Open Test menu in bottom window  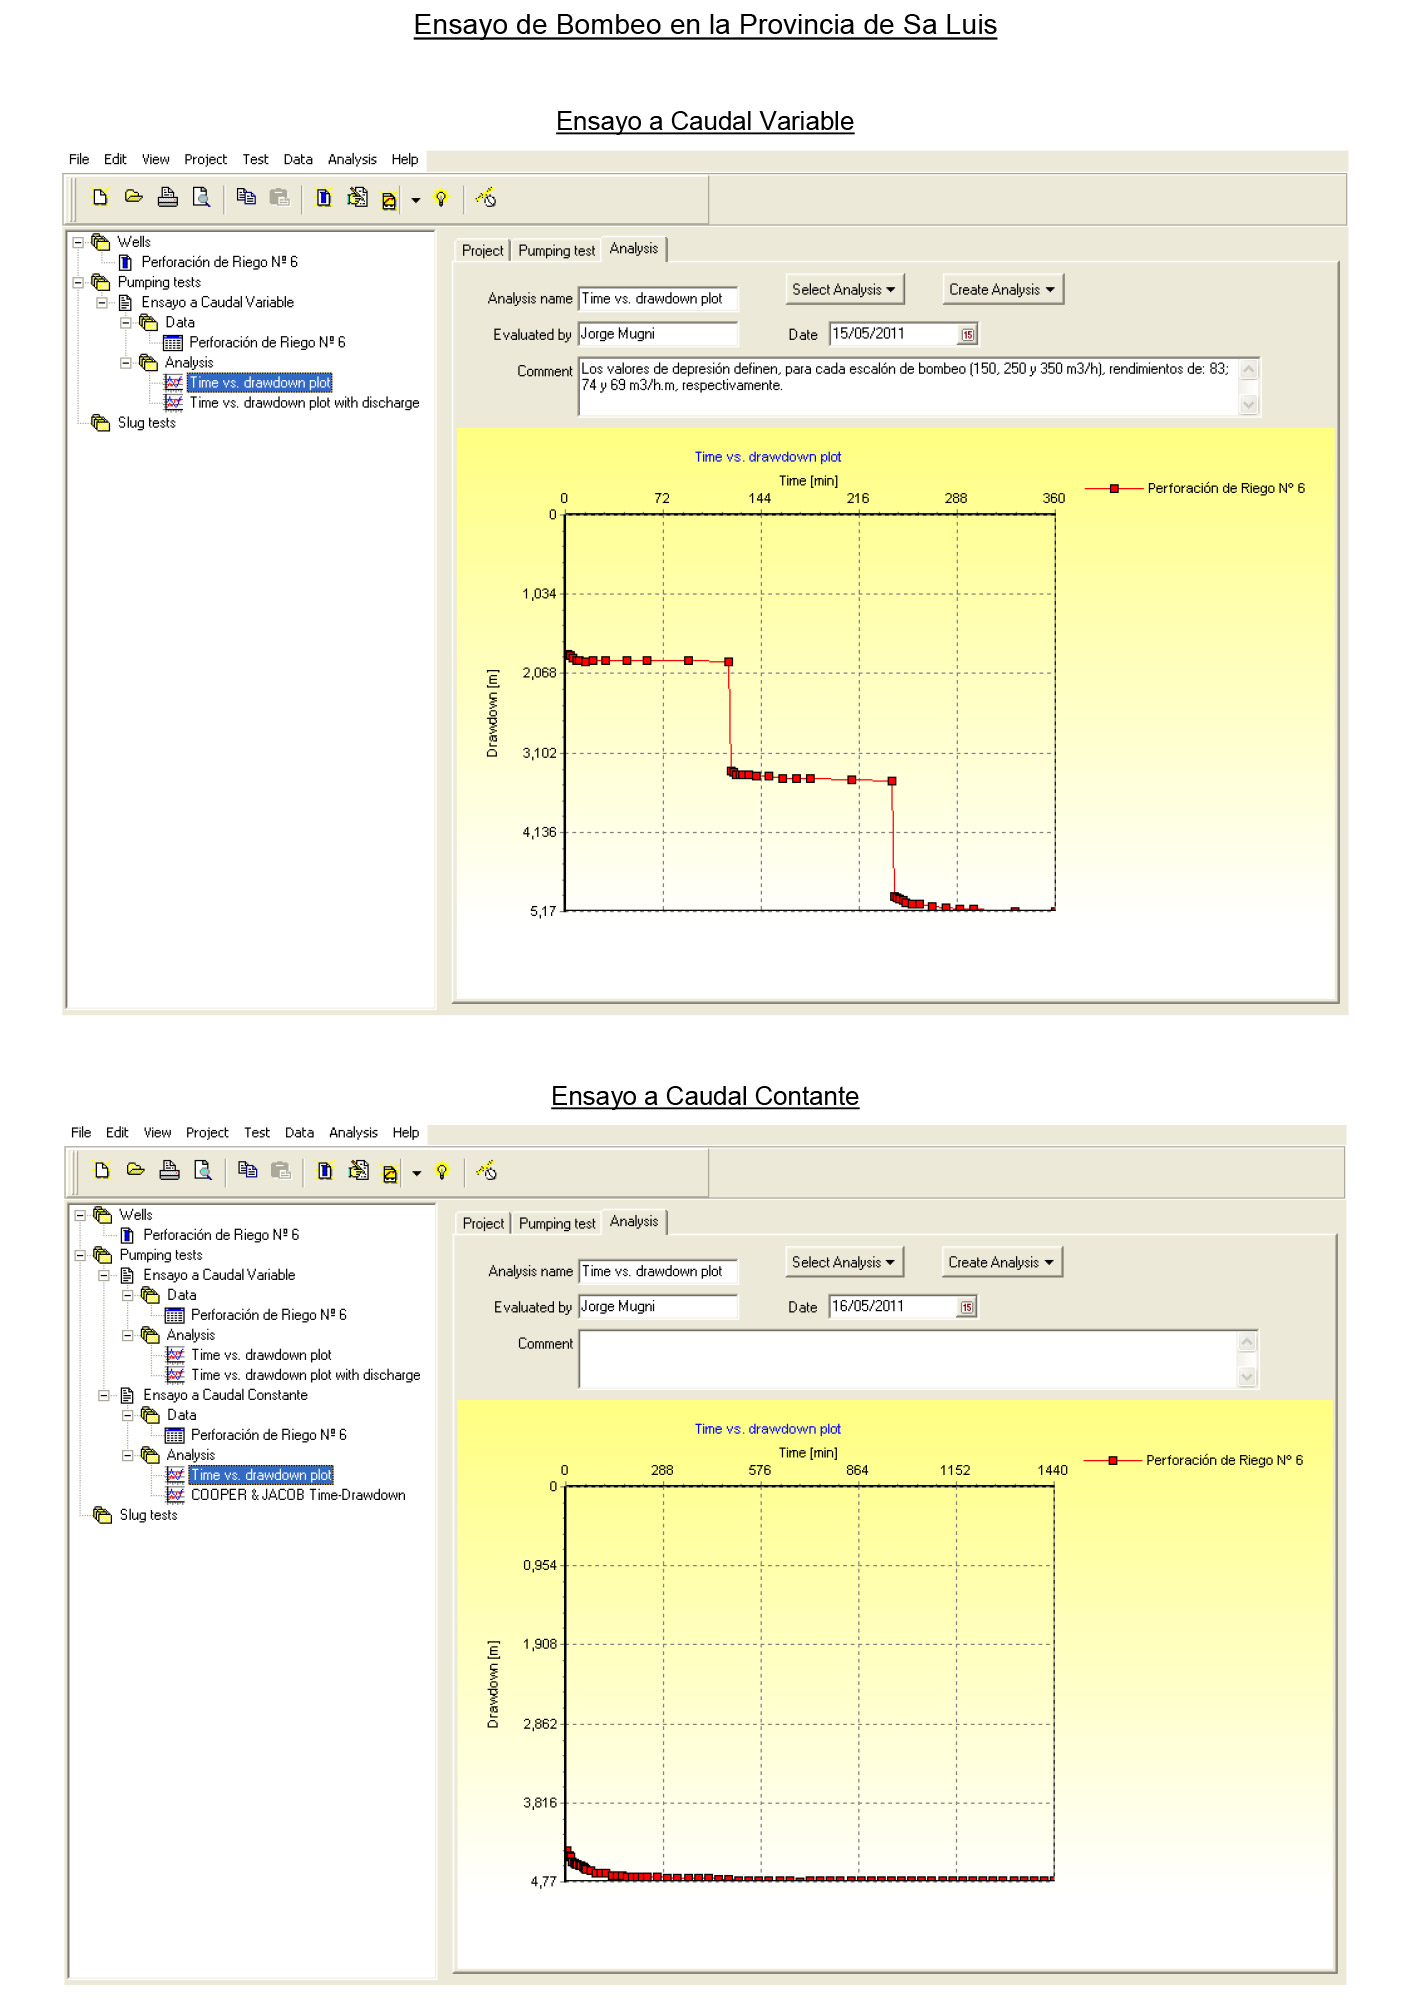(257, 1132)
